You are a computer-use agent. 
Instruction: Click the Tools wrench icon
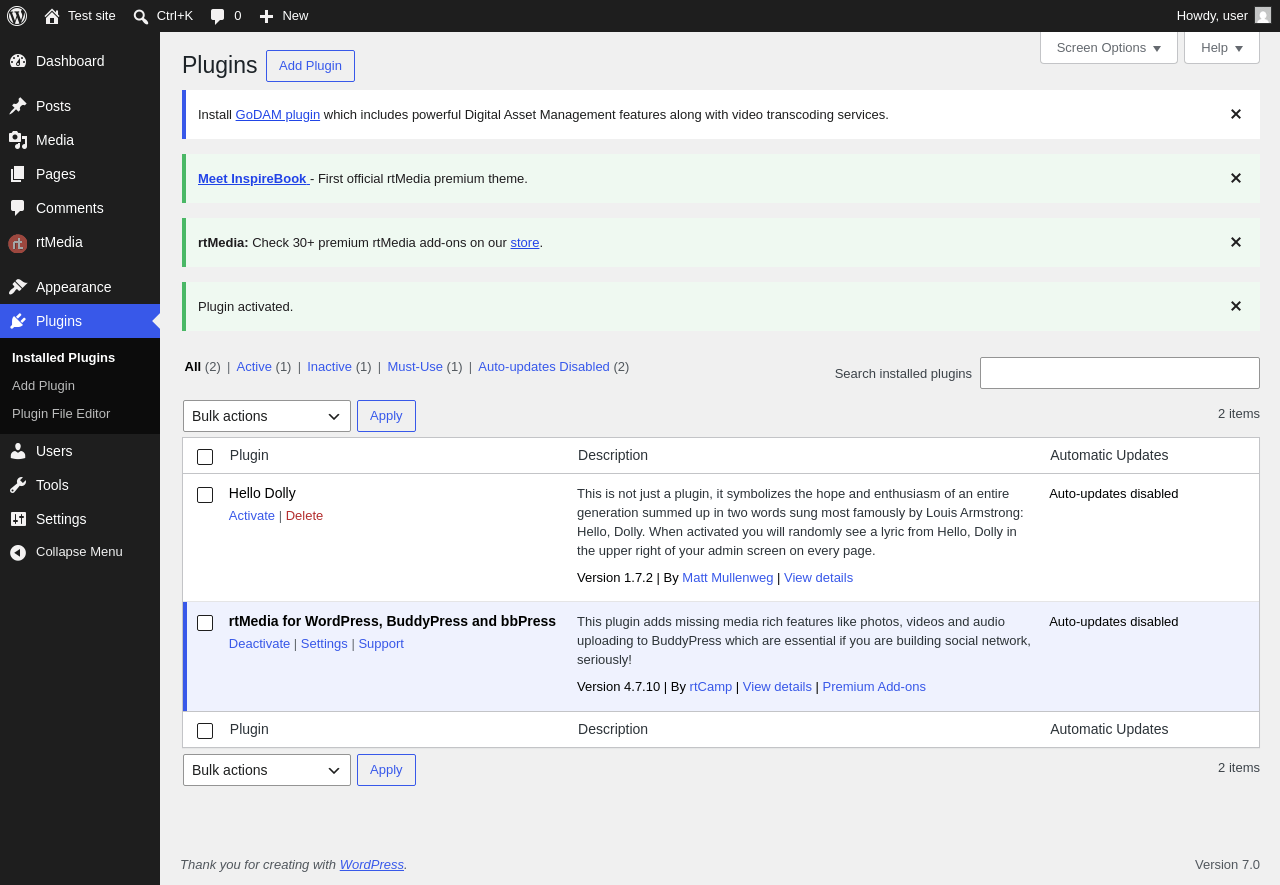click(x=18, y=485)
